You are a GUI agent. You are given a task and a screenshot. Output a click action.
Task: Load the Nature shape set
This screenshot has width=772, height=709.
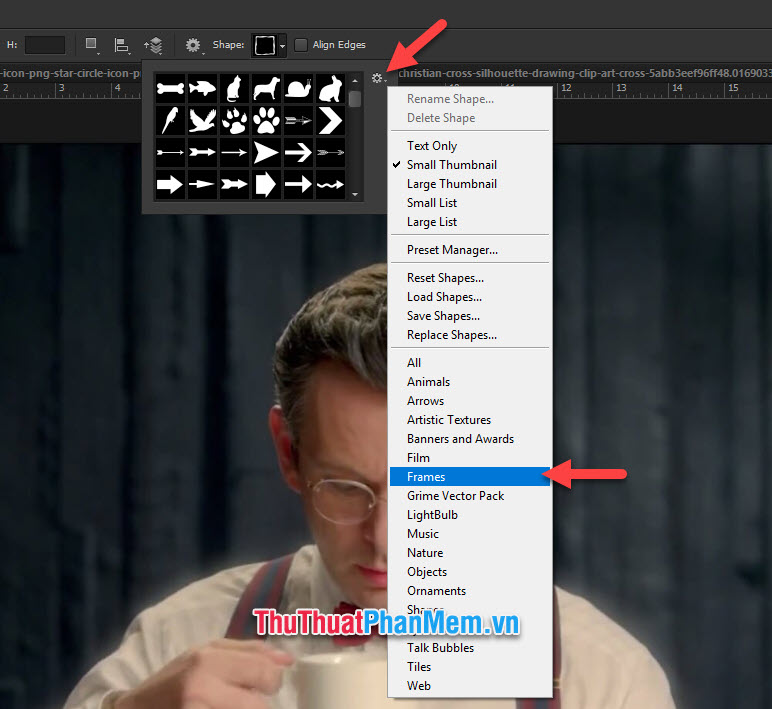point(470,553)
